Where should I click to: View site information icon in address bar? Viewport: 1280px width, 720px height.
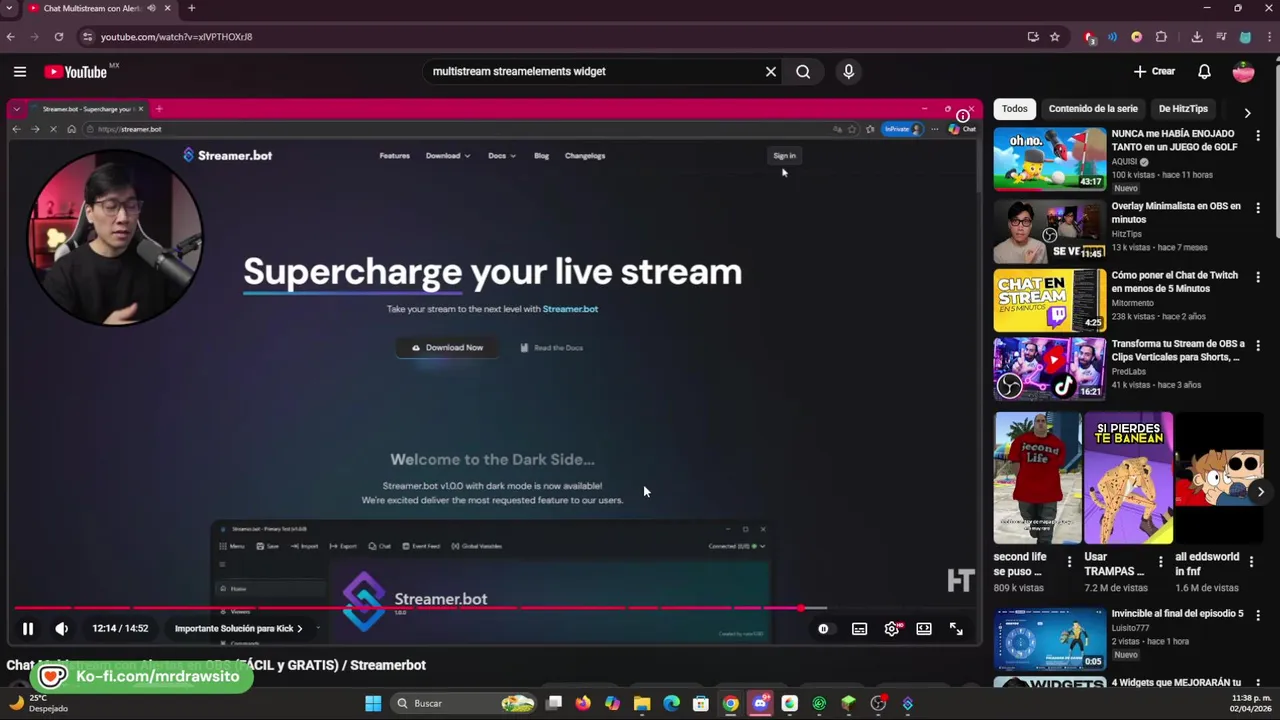[87, 37]
